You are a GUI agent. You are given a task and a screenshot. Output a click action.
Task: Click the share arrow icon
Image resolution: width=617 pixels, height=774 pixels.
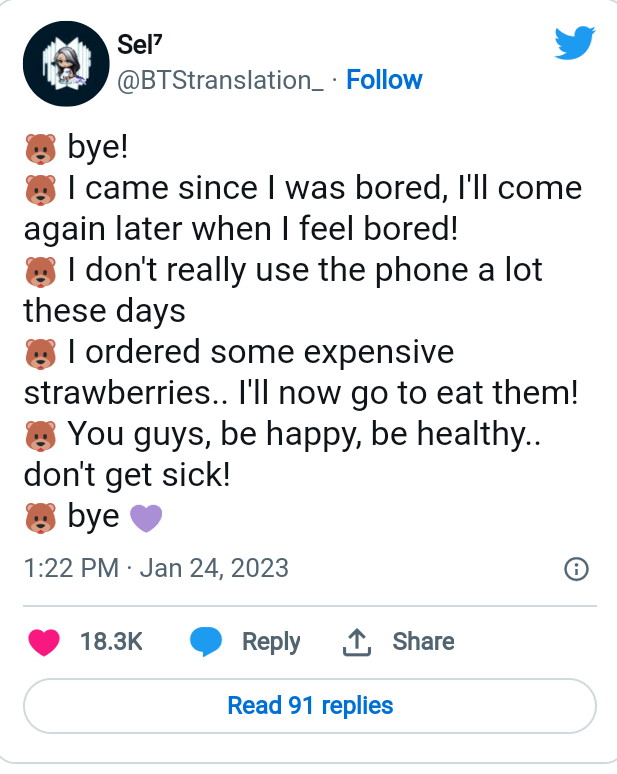[357, 643]
